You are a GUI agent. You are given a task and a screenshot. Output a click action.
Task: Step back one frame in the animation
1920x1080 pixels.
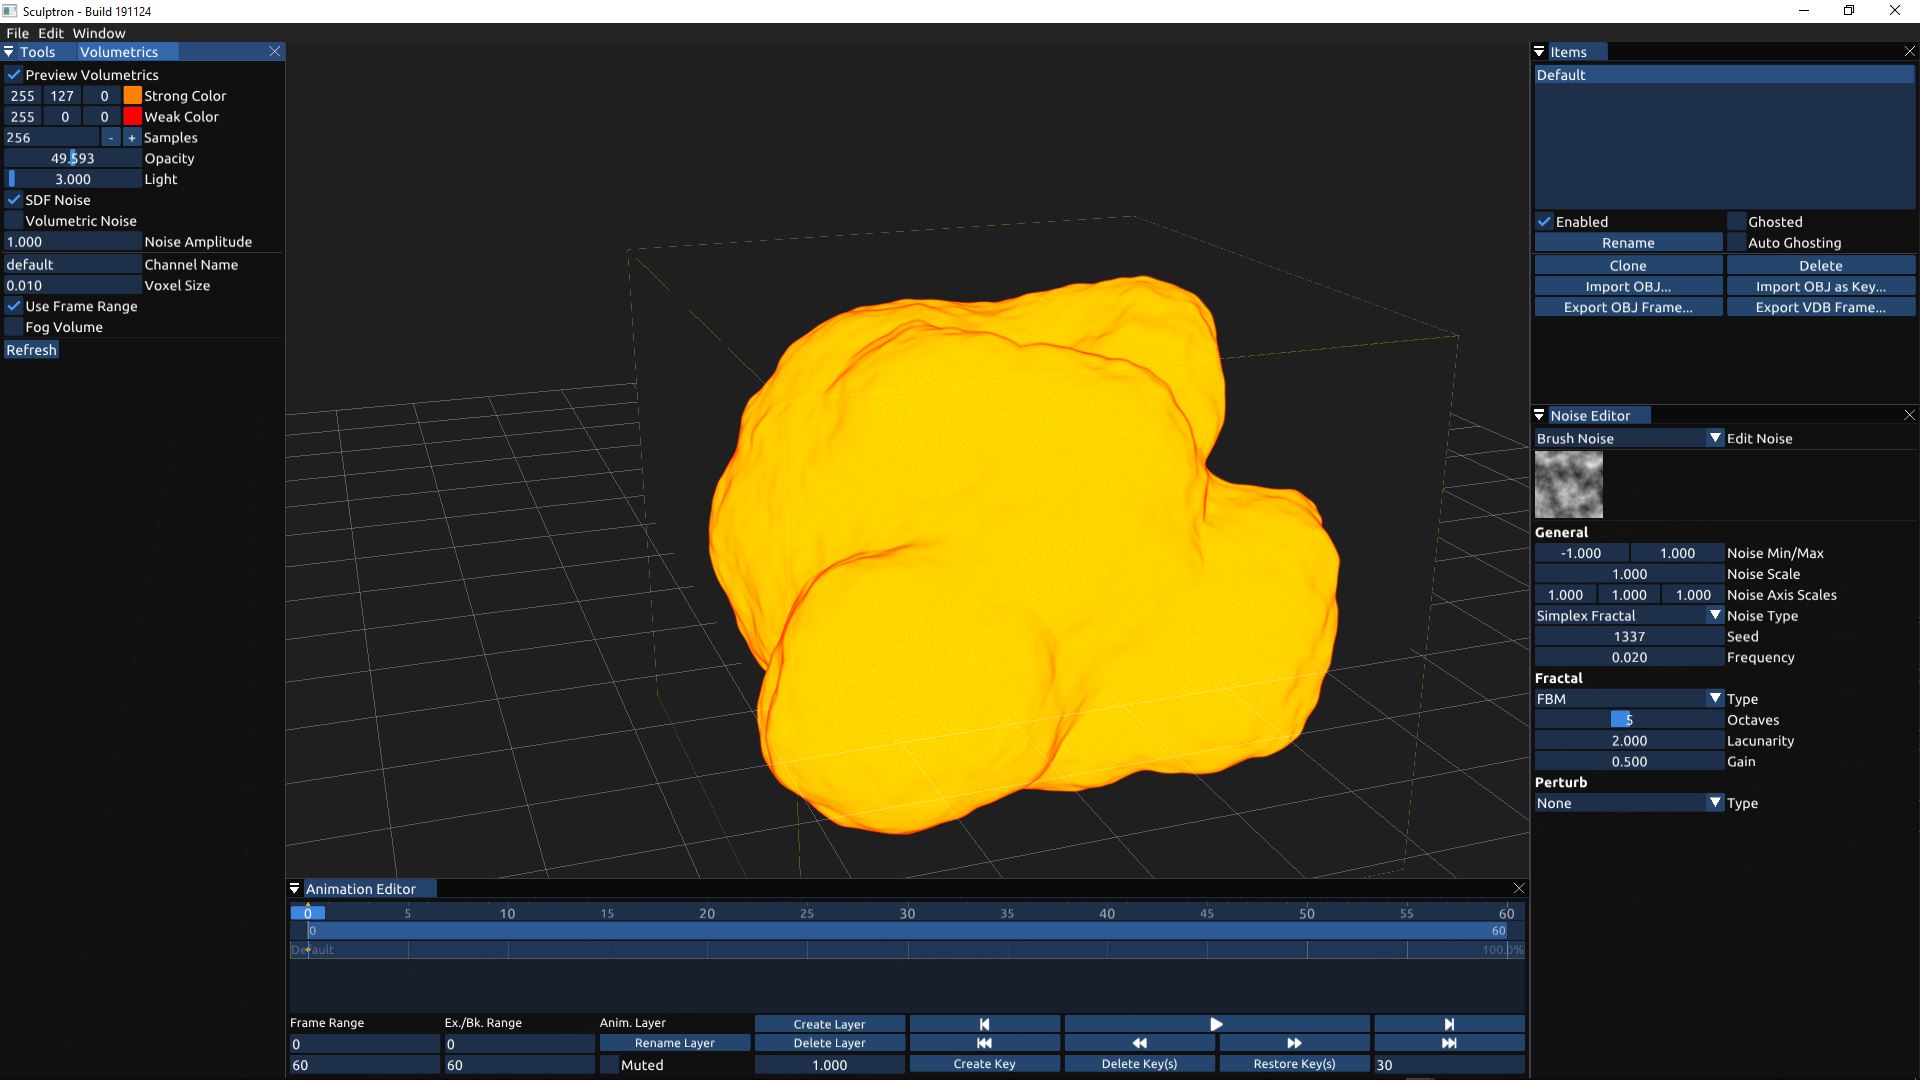pos(984,1024)
